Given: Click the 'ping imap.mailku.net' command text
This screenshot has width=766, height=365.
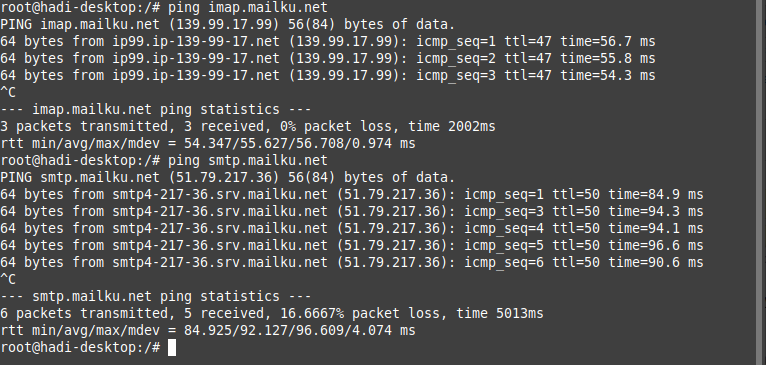Looking at the screenshot, I should pyautogui.click(x=248, y=8).
